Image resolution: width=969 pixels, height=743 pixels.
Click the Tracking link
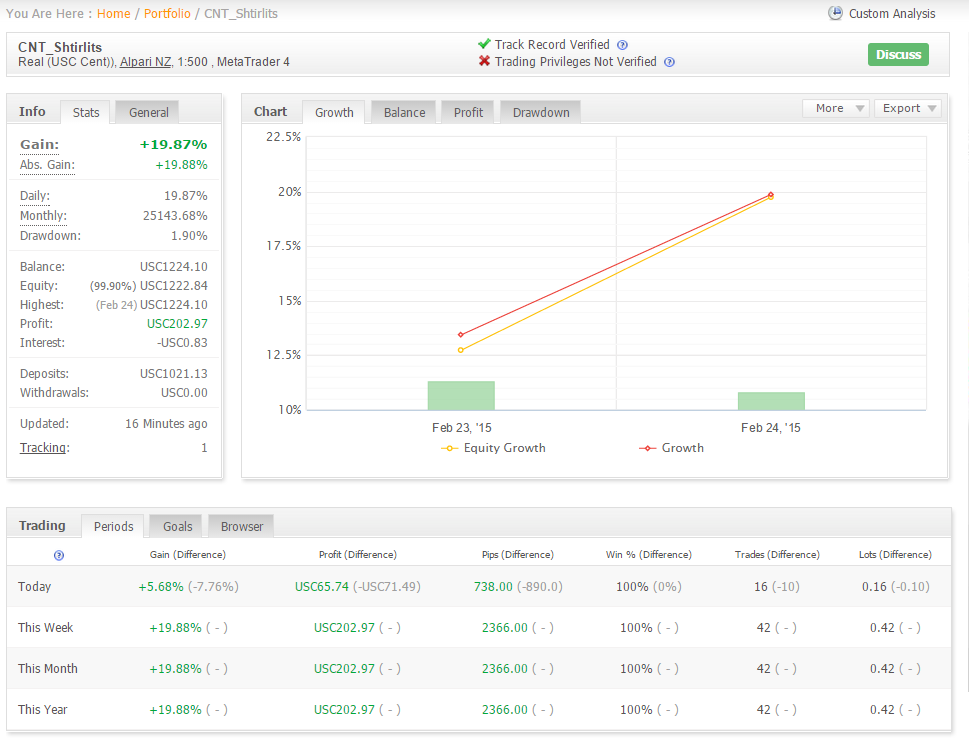coord(43,448)
